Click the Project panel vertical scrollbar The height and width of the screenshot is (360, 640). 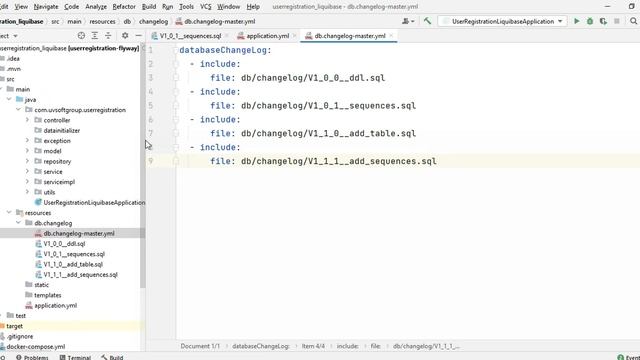point(142,165)
